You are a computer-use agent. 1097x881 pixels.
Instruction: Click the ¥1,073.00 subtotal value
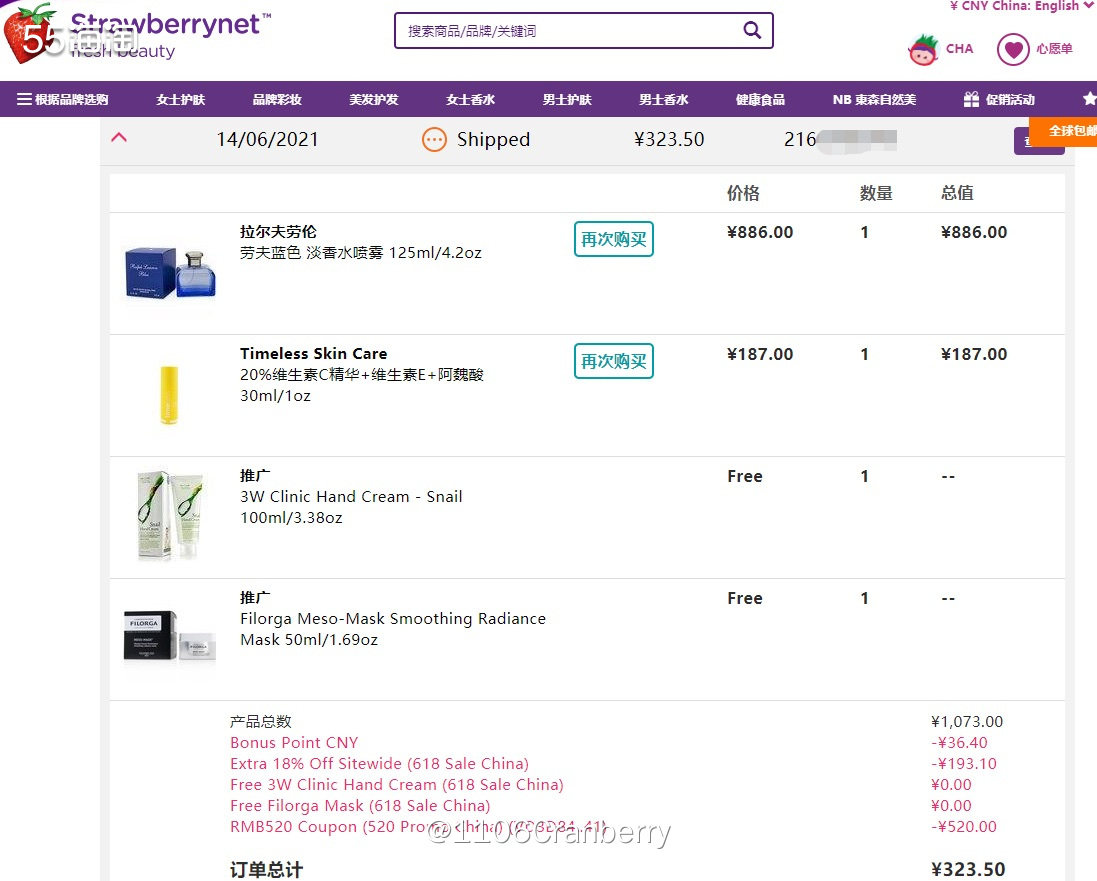point(967,721)
